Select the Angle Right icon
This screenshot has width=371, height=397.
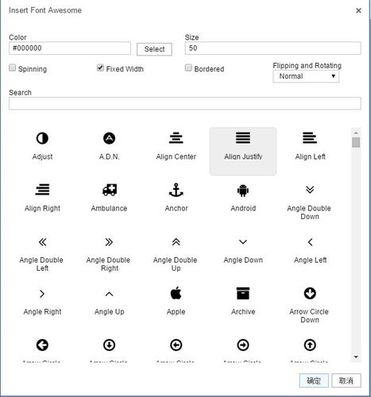point(42,294)
